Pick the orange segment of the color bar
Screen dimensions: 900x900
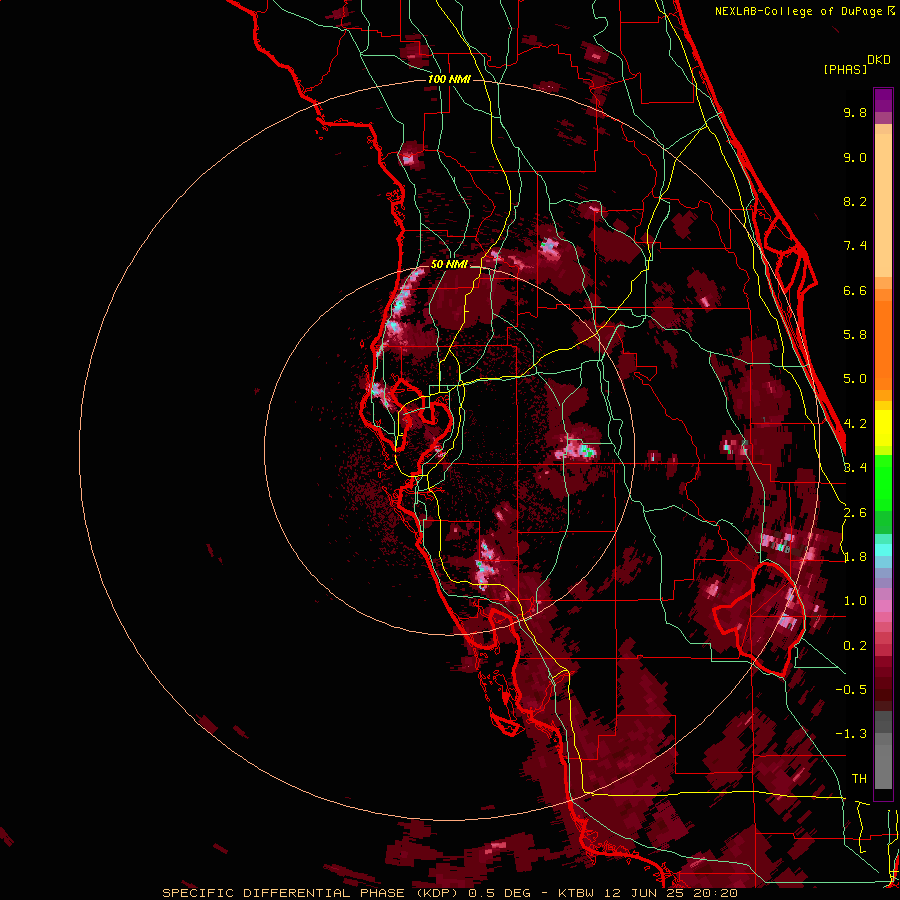[x=883, y=346]
